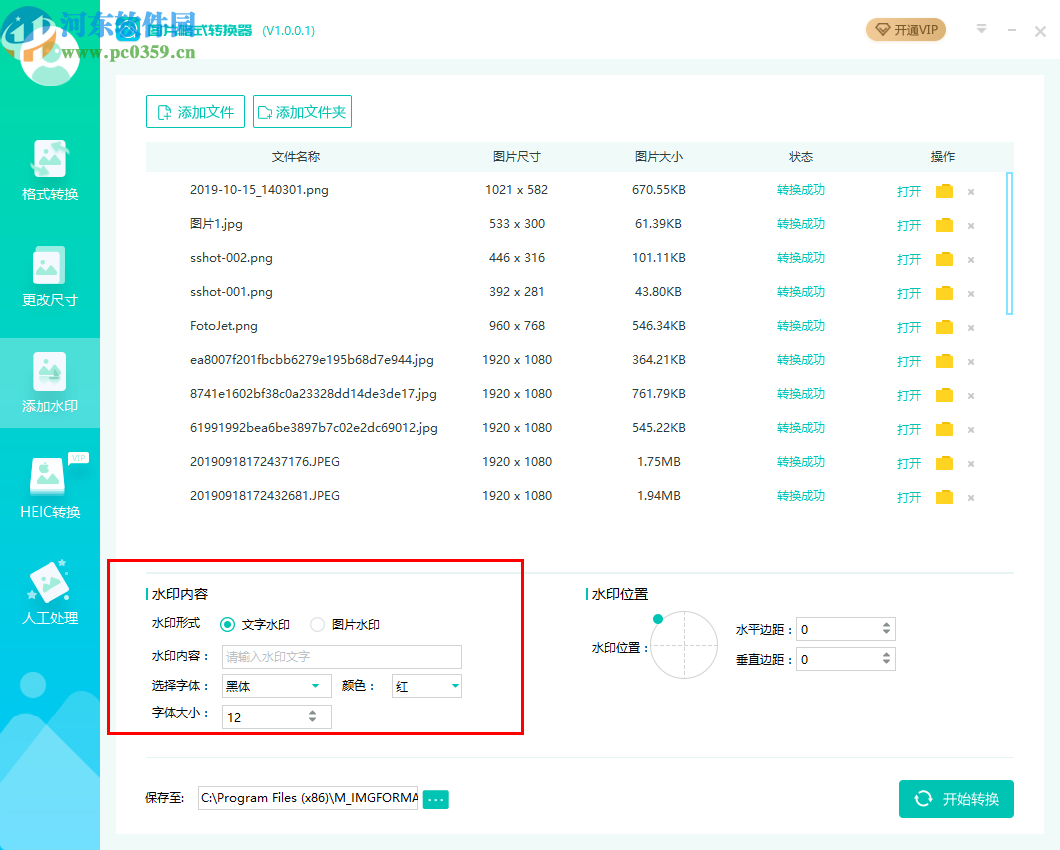
Task: Increase 水平边距 with up stepper
Action: click(x=888, y=623)
